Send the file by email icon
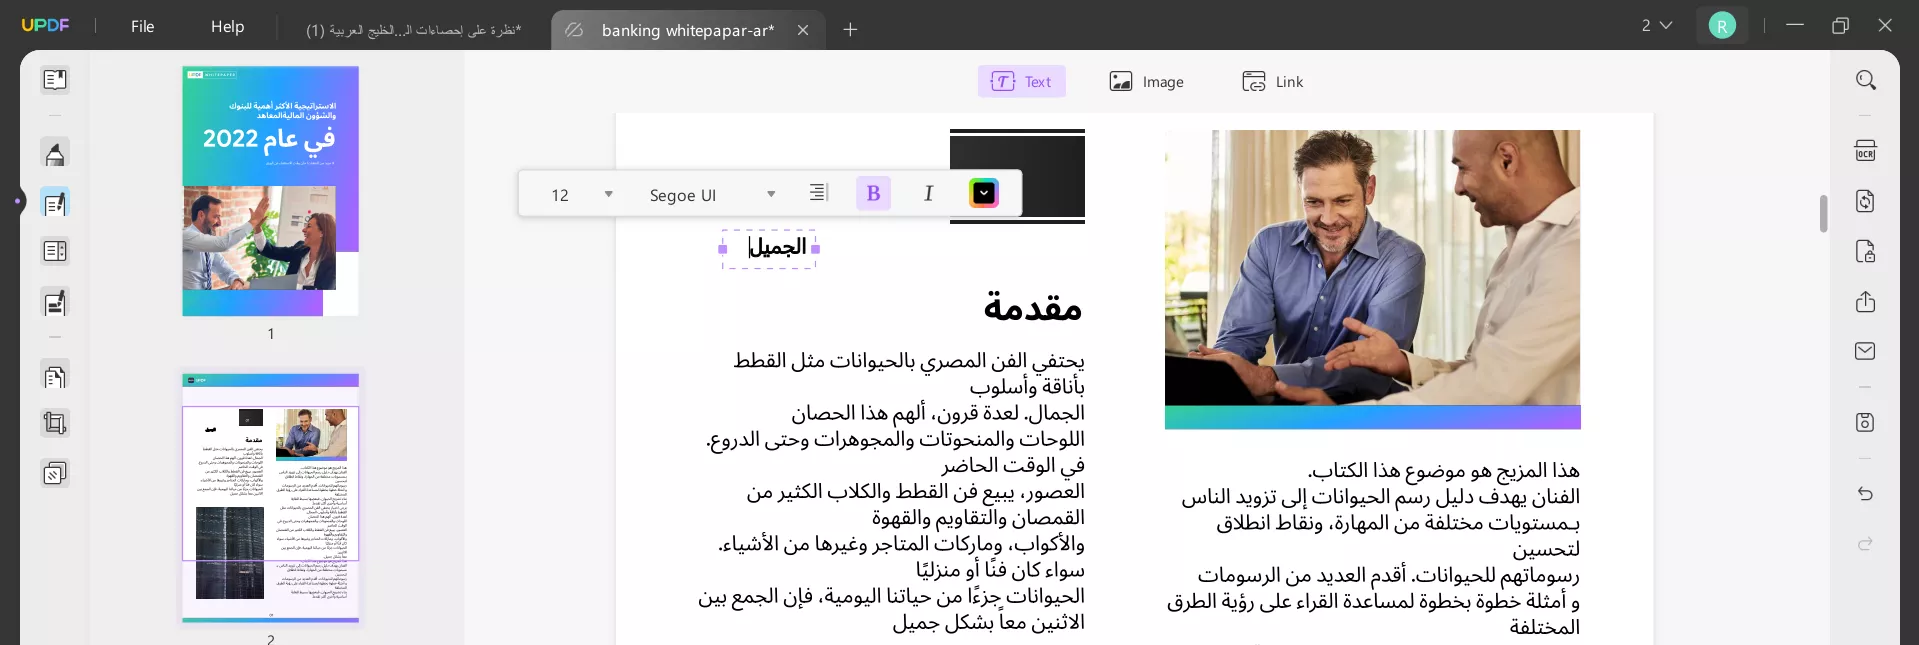The height and width of the screenshot is (645, 1919). tap(1865, 351)
